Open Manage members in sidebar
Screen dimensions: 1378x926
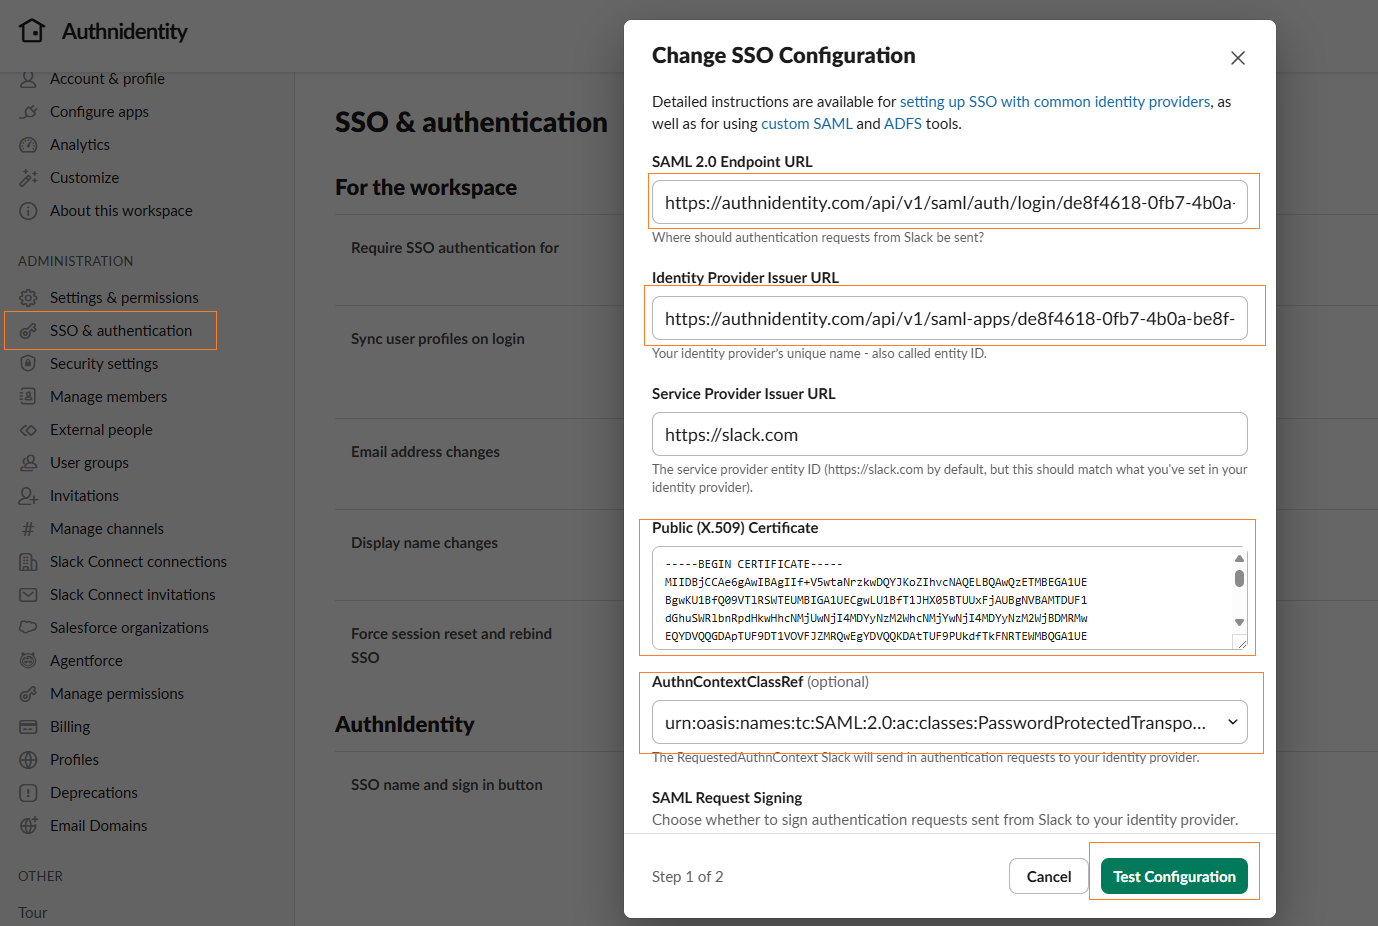(x=108, y=397)
